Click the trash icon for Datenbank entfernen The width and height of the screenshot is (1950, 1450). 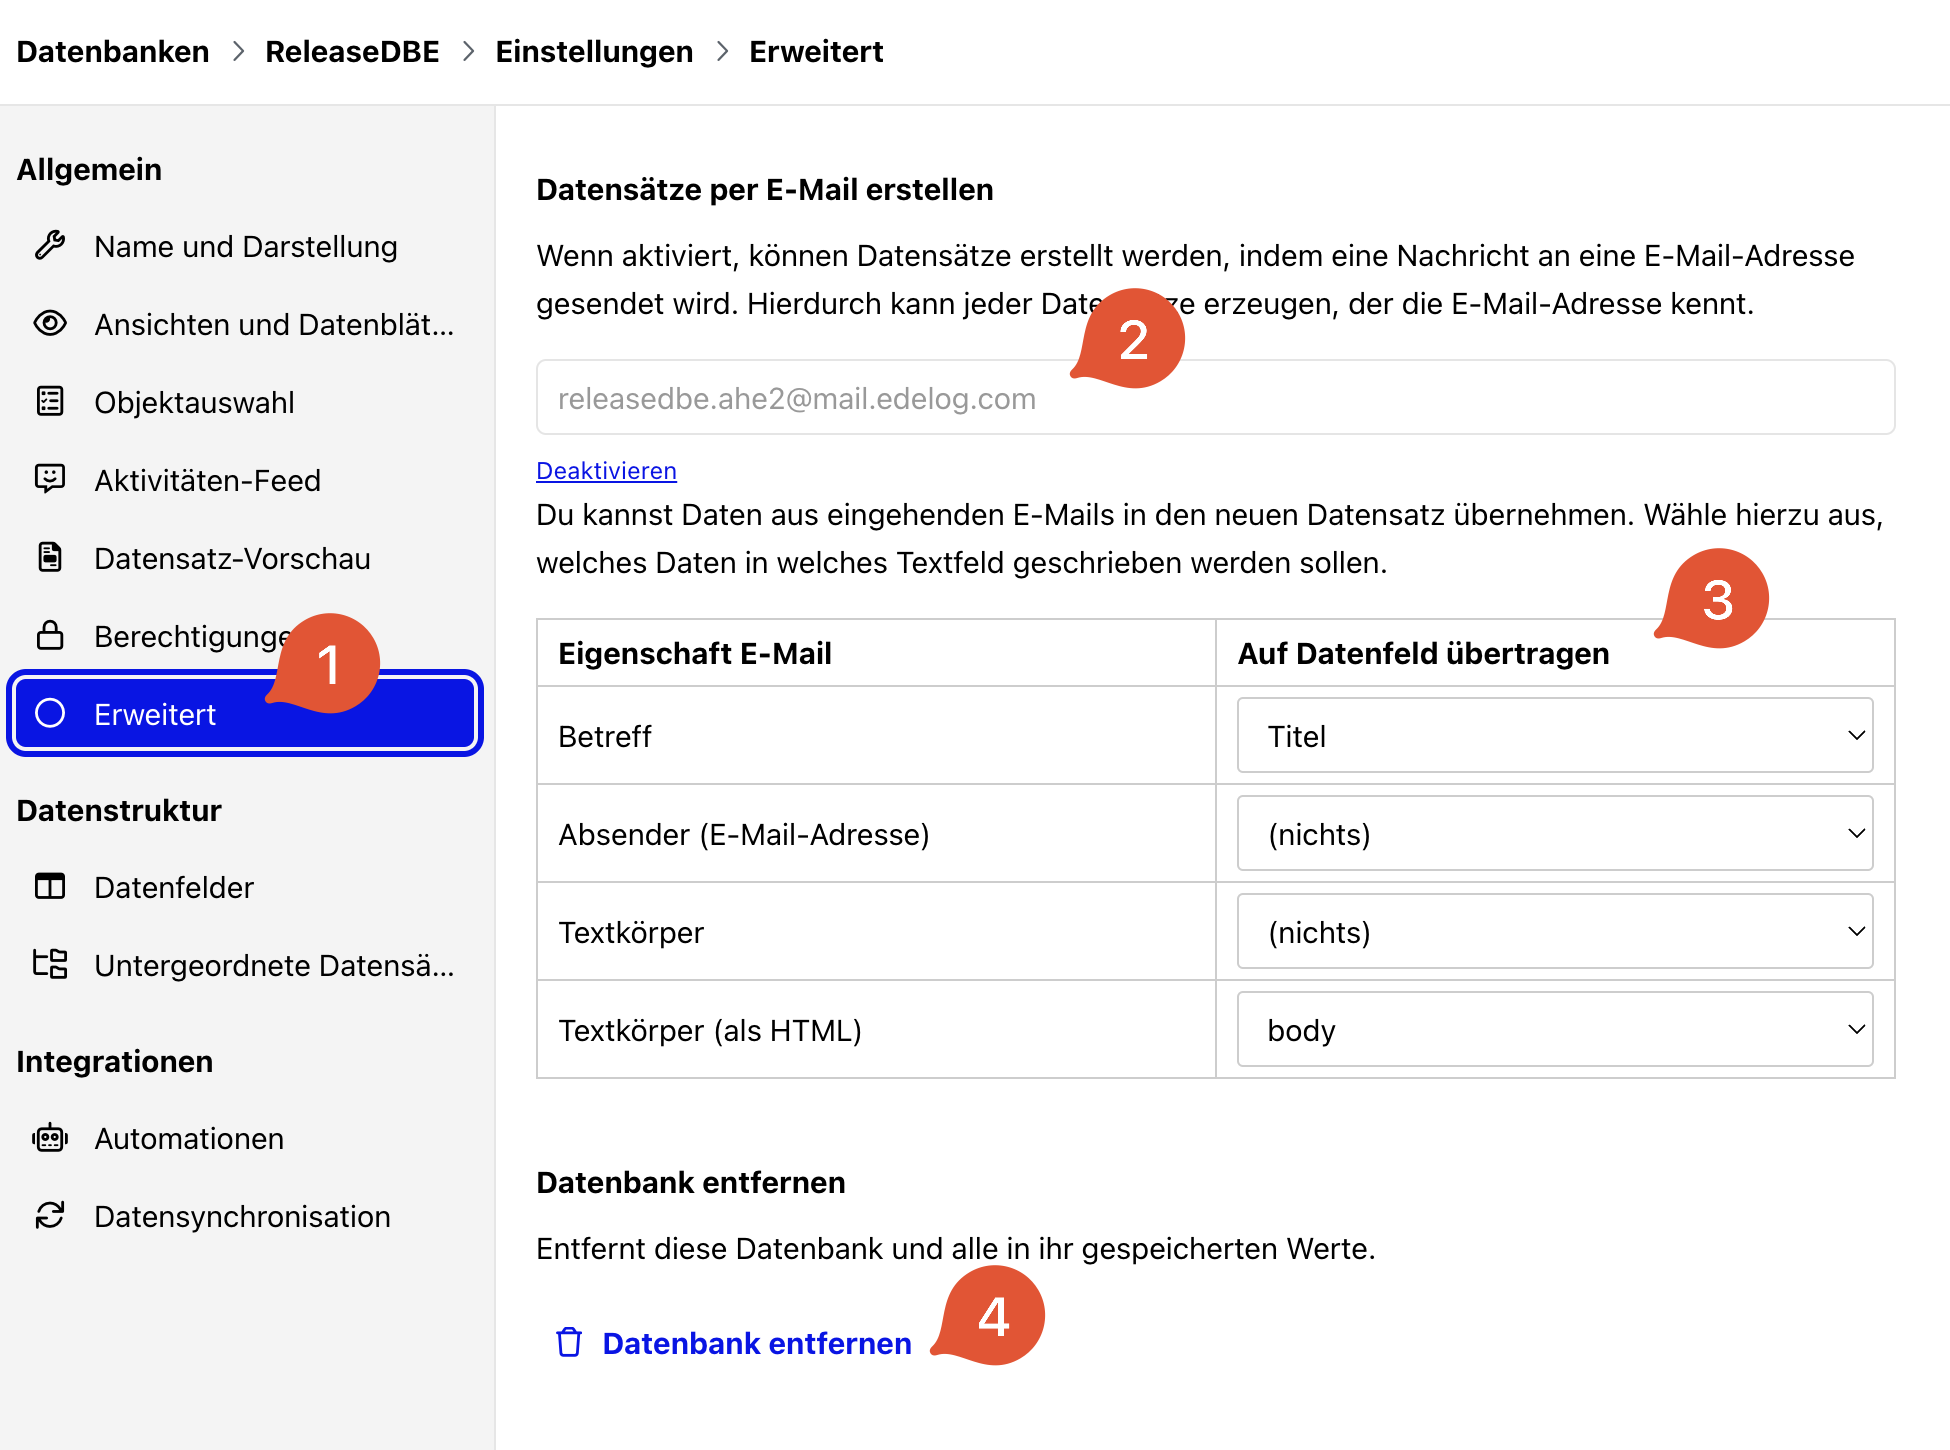tap(569, 1342)
